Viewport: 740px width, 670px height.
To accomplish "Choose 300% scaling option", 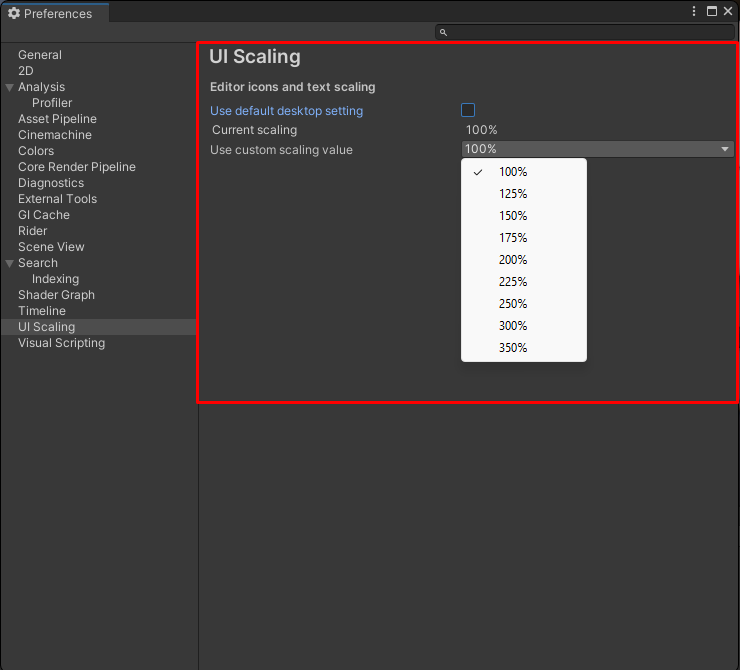I will (524, 326).
